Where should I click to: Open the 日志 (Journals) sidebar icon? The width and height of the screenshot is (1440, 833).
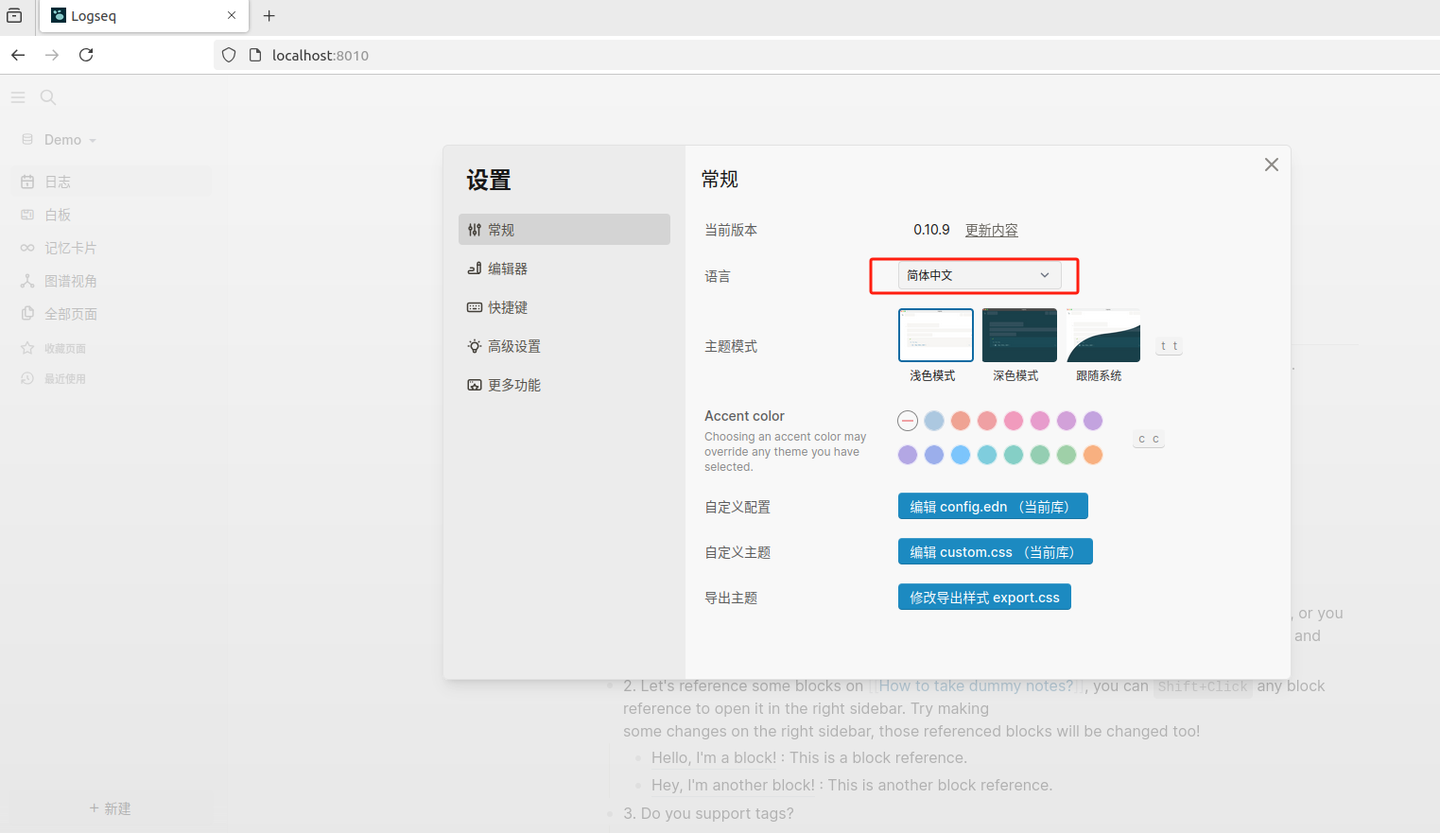click(x=55, y=181)
